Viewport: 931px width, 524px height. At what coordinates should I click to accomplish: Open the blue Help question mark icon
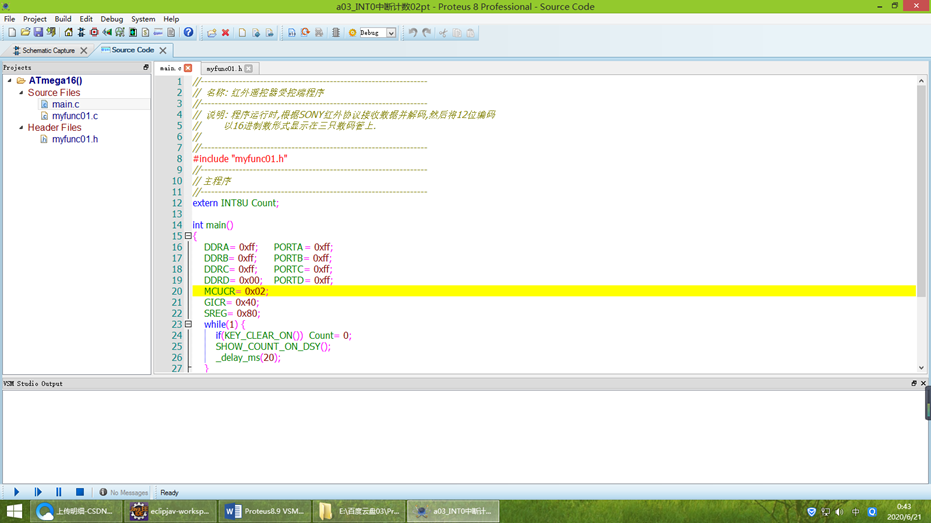[x=188, y=33]
